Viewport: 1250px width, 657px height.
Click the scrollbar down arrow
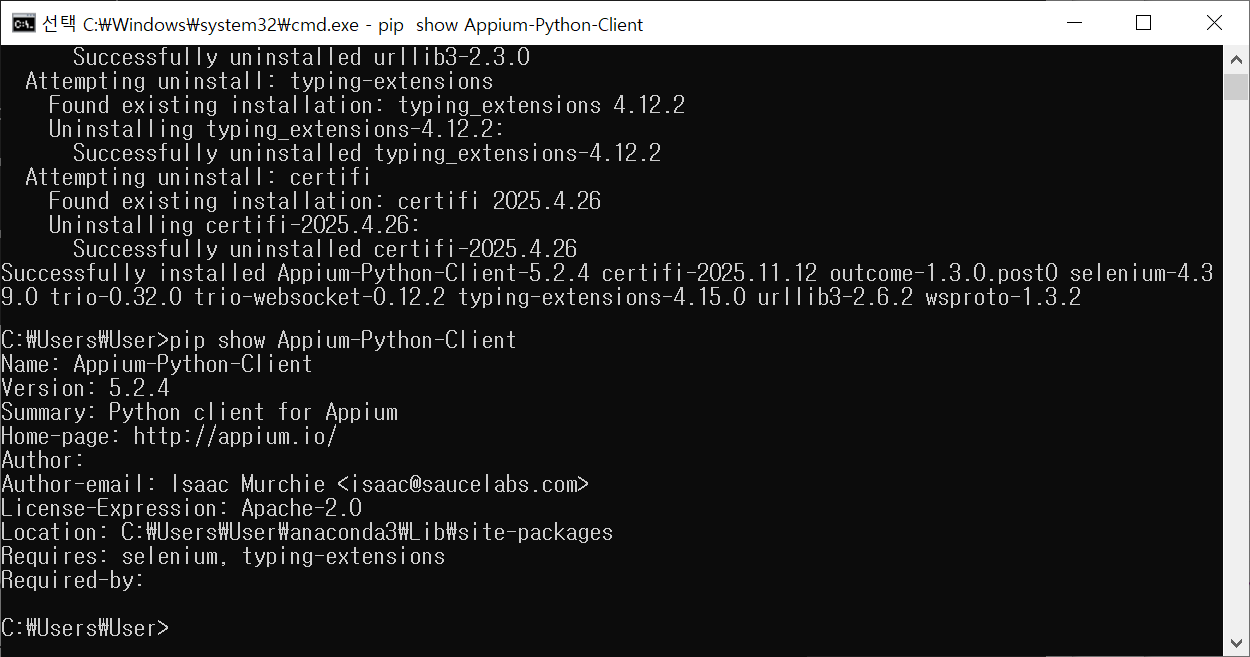pyautogui.click(x=1236, y=643)
